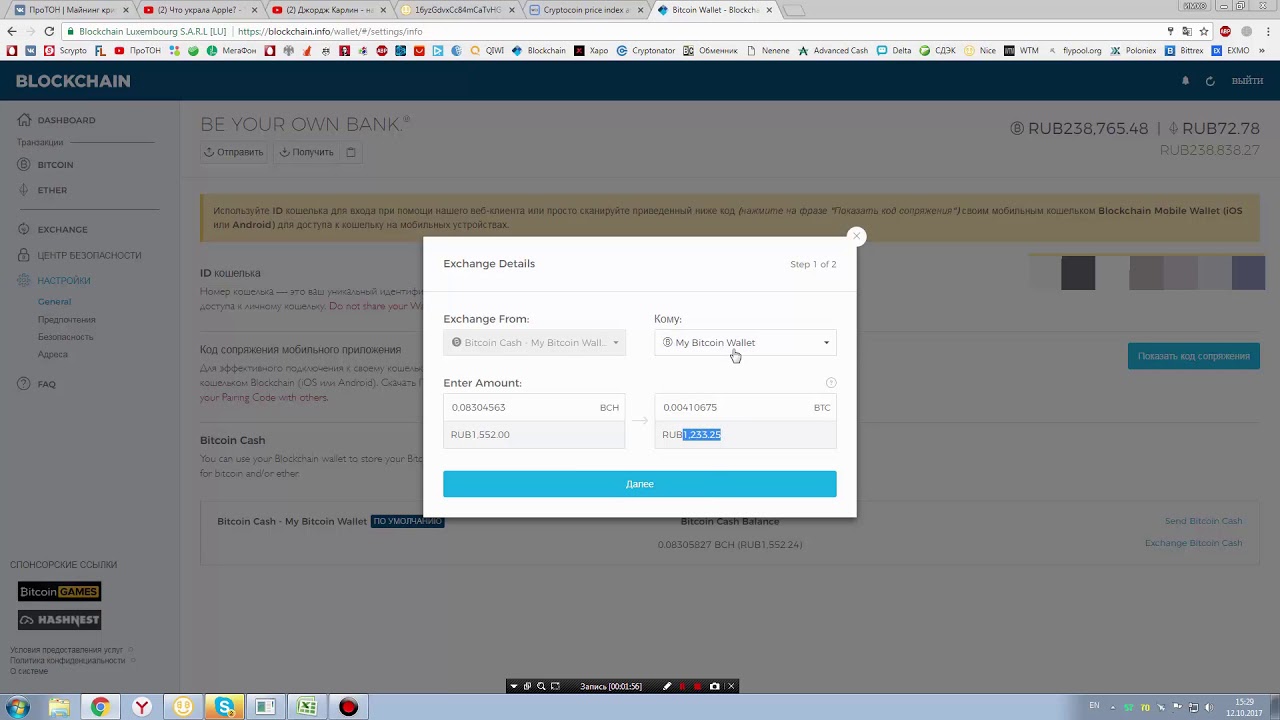The width and height of the screenshot is (1280, 720).
Task: Click the refresh icon in the Blockchain header
Action: [x=1210, y=81]
